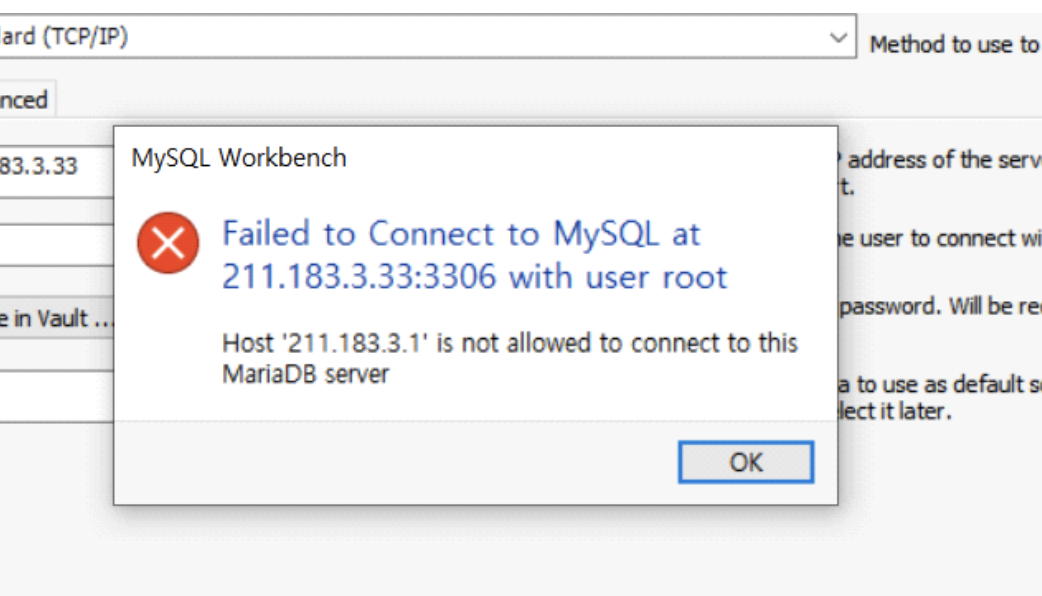Click the MySQL Workbench dialog title
1042x596 pixels.
239,157
